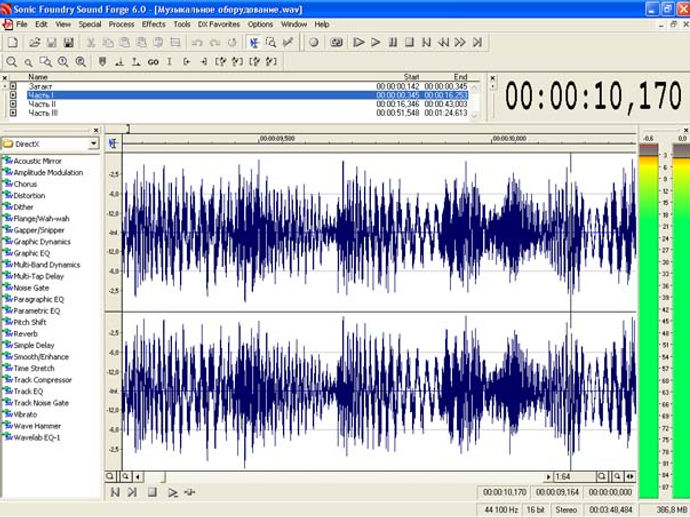
Task: Open the Effects menu
Action: pos(154,24)
